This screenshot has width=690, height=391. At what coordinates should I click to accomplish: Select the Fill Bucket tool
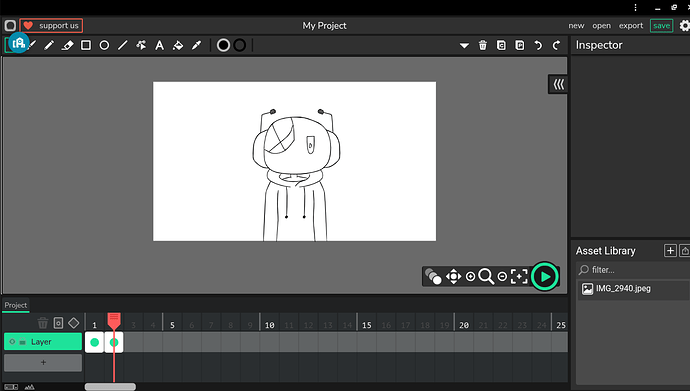(178, 45)
